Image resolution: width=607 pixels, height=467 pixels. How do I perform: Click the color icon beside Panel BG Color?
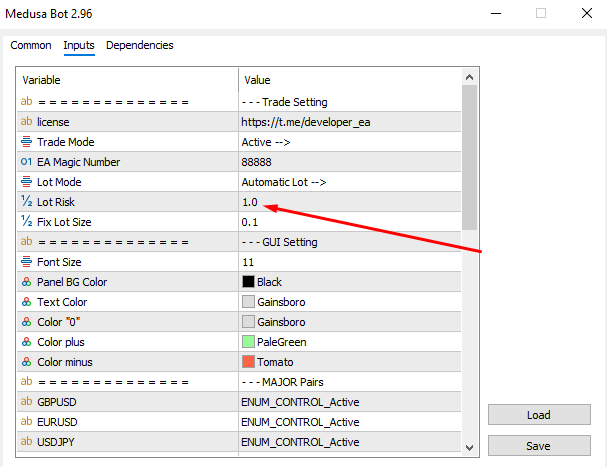pyautogui.click(x=26, y=282)
